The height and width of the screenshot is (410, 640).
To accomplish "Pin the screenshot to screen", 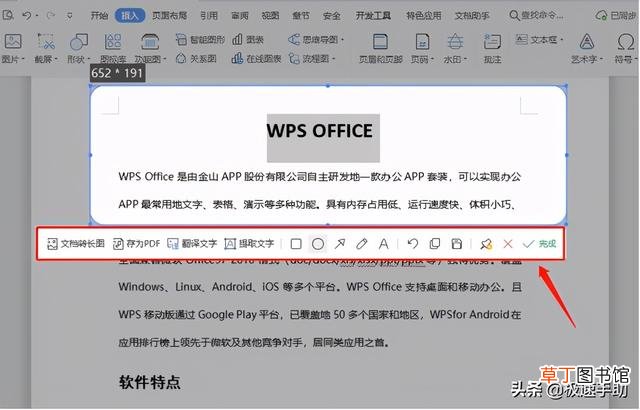I will pyautogui.click(x=486, y=244).
